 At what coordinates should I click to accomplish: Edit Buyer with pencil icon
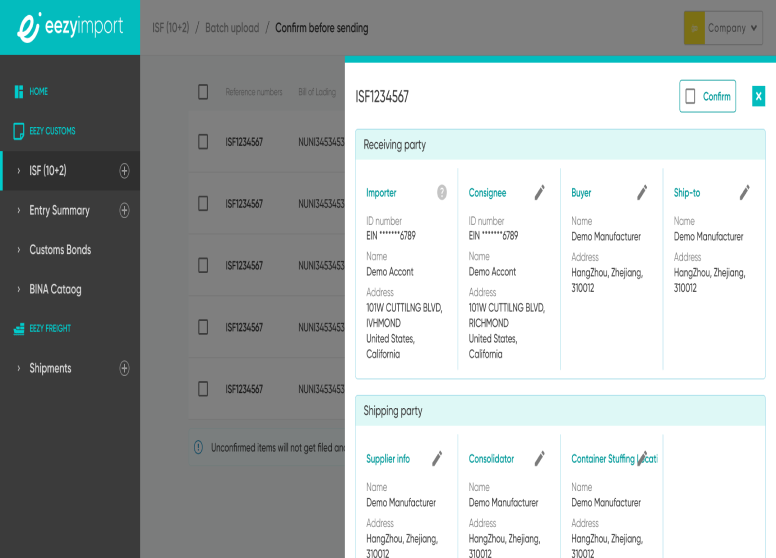coord(642,192)
